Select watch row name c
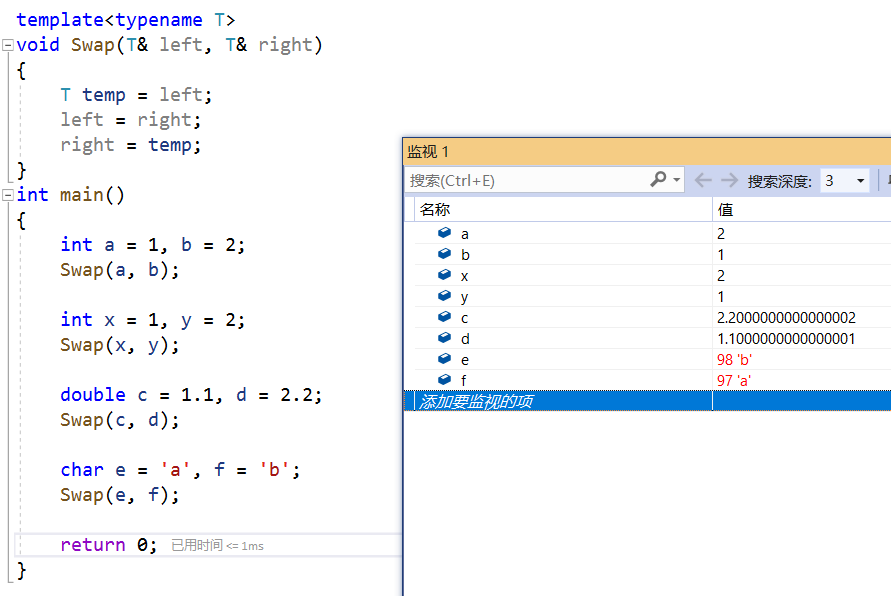The image size is (891, 596). pyautogui.click(x=465, y=318)
